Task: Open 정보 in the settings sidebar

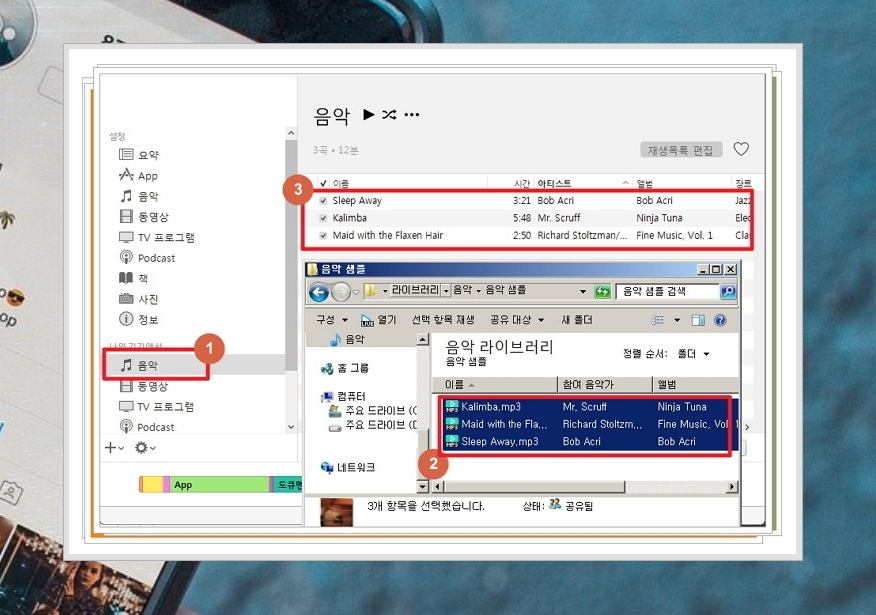Action: coord(139,319)
